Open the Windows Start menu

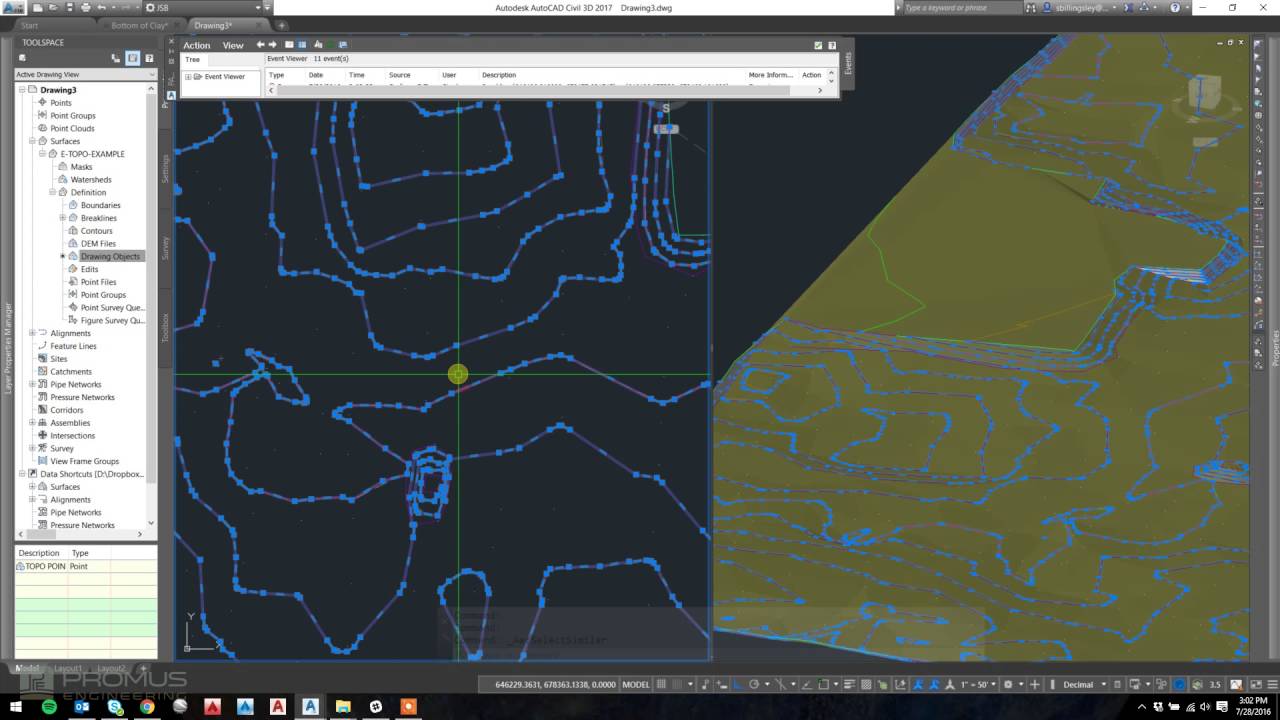click(x=15, y=707)
